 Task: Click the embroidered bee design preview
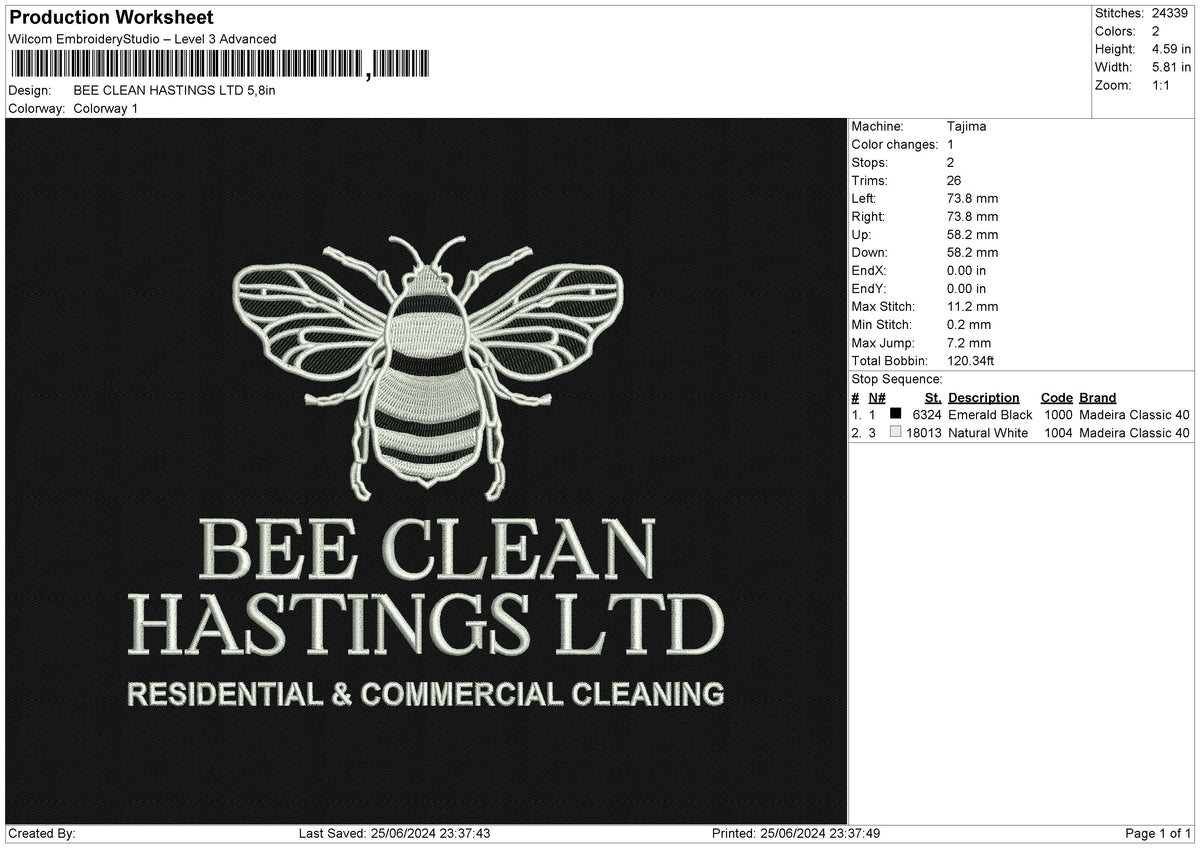pos(427,367)
